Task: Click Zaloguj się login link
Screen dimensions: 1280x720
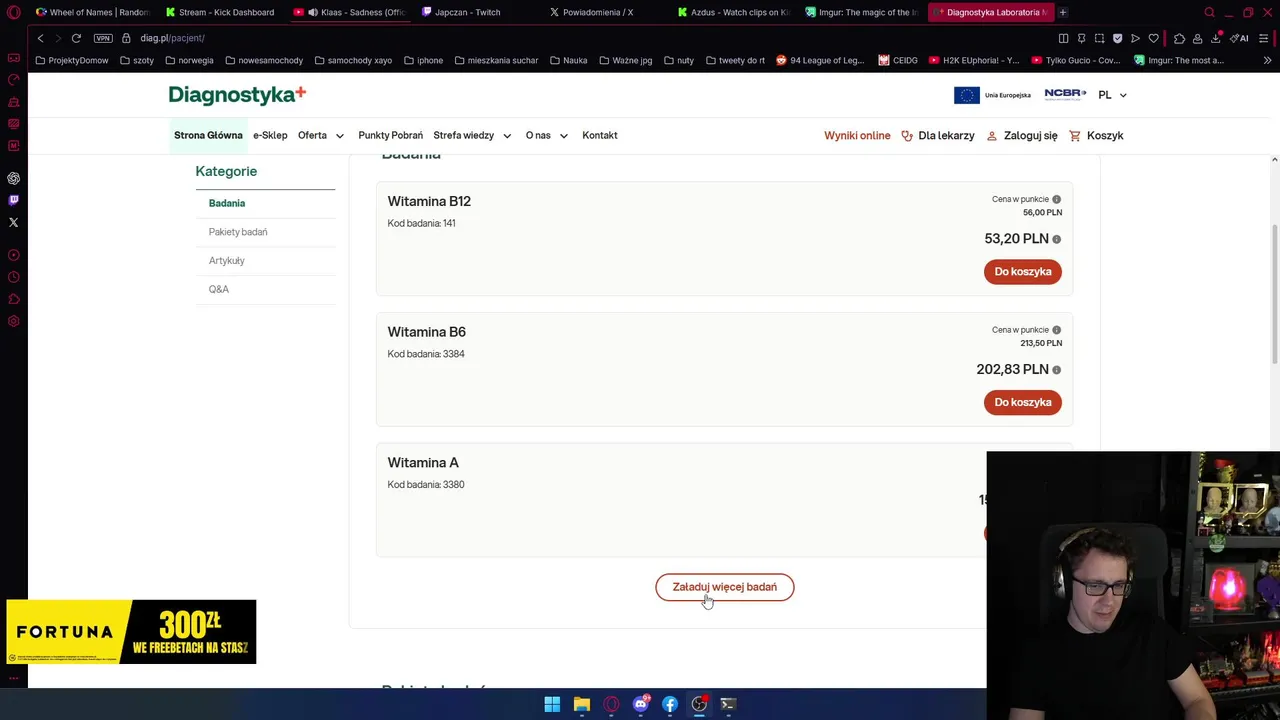Action: click(x=1022, y=135)
